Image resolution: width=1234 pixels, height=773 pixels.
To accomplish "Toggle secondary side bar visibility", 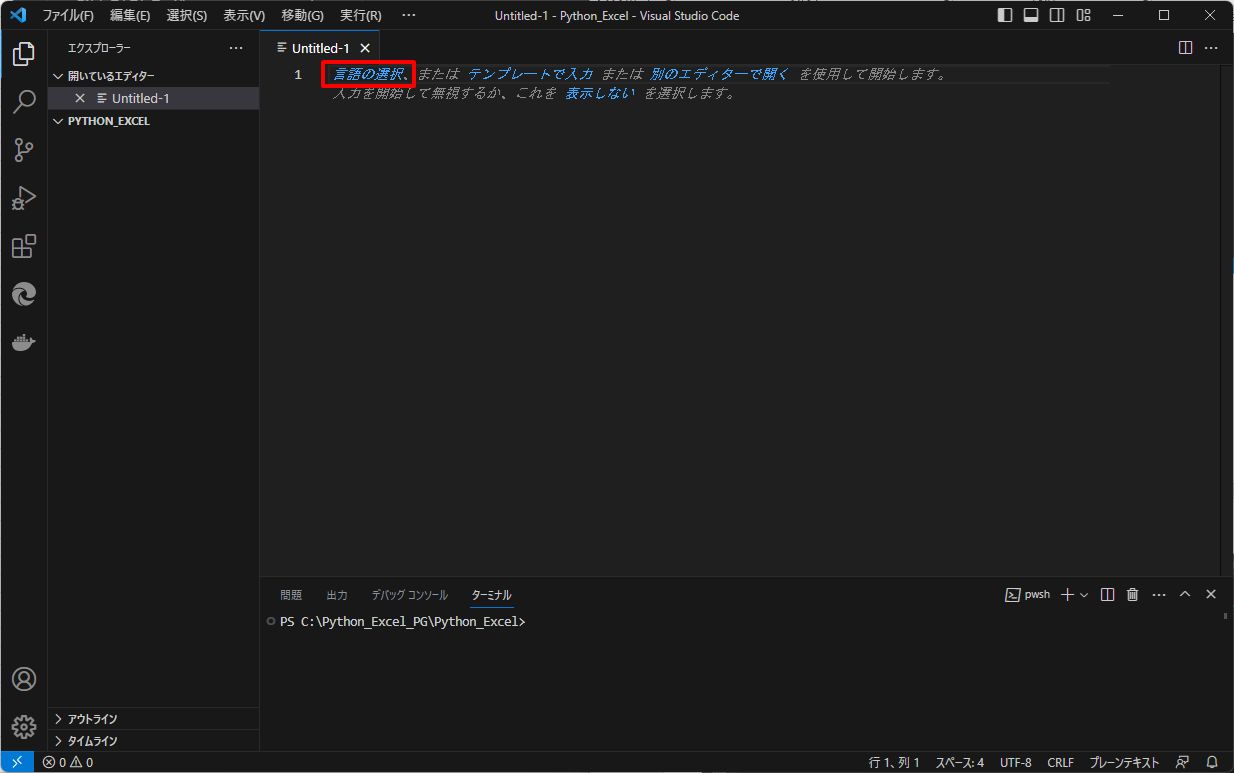I will (1057, 15).
